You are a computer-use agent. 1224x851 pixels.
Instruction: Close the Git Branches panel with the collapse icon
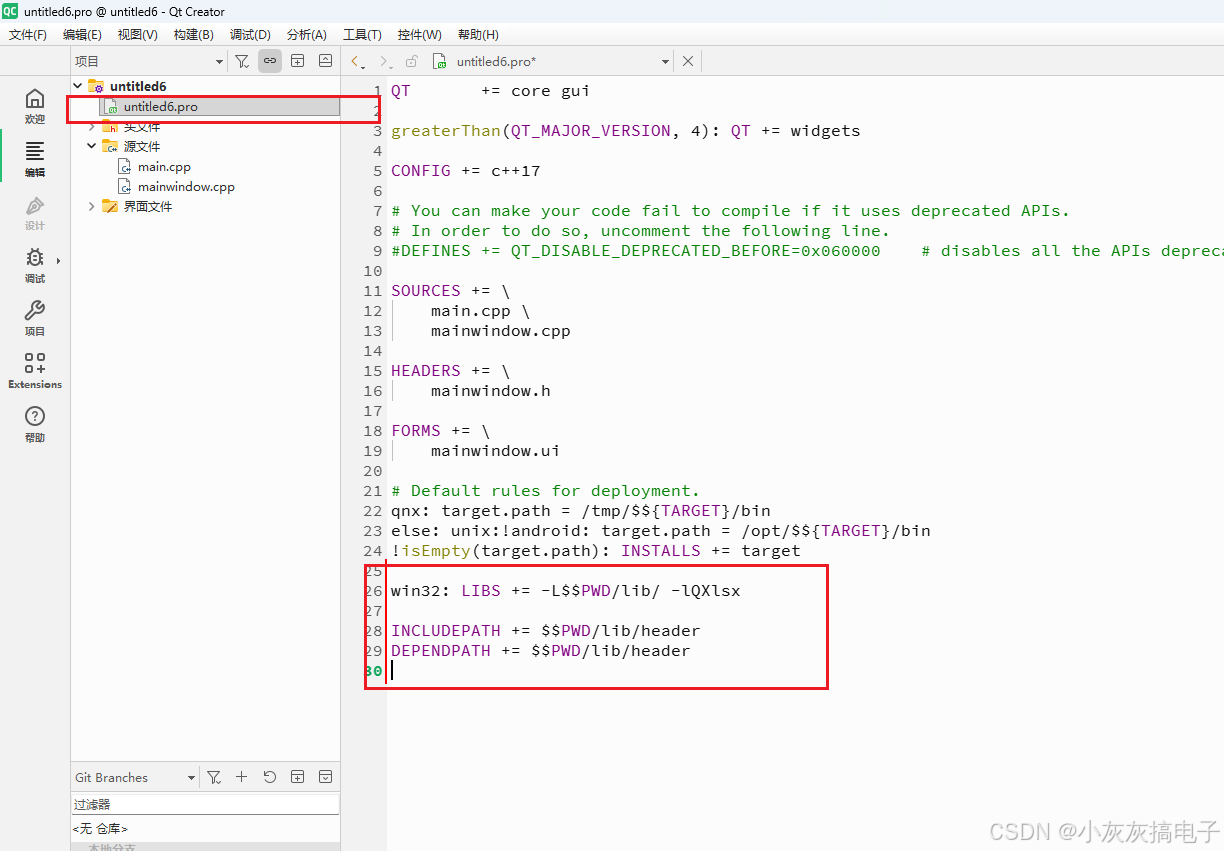(325, 777)
